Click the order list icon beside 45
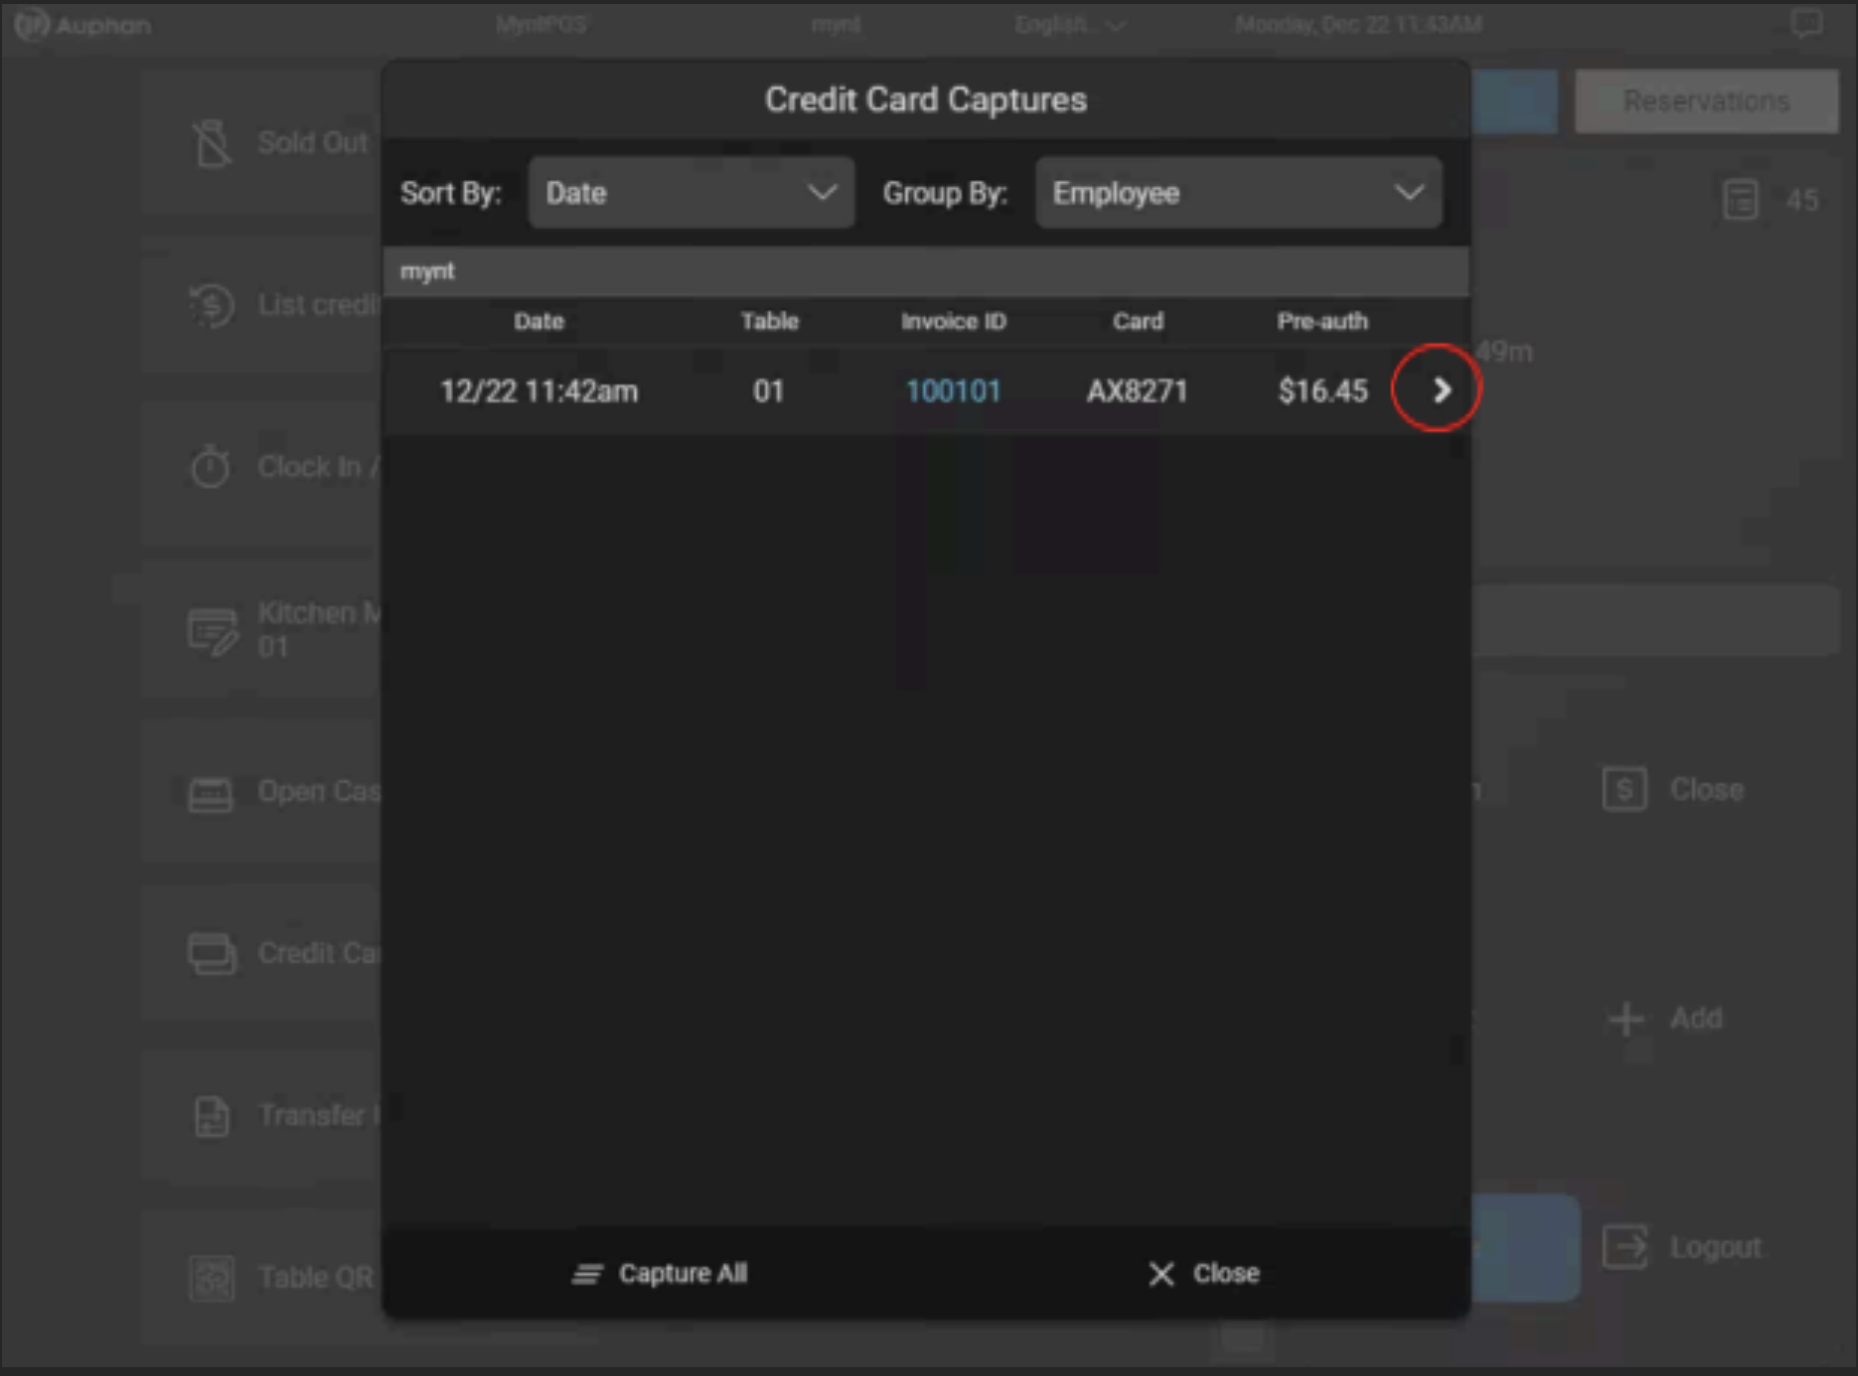 point(1741,200)
